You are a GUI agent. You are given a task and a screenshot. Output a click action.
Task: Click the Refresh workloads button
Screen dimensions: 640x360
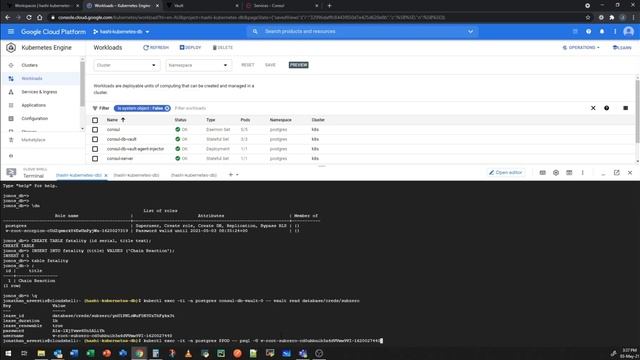pos(156,48)
